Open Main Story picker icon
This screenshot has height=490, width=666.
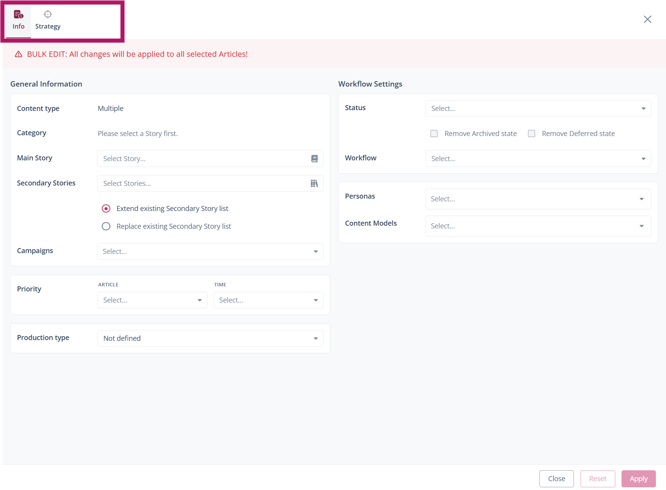point(314,159)
